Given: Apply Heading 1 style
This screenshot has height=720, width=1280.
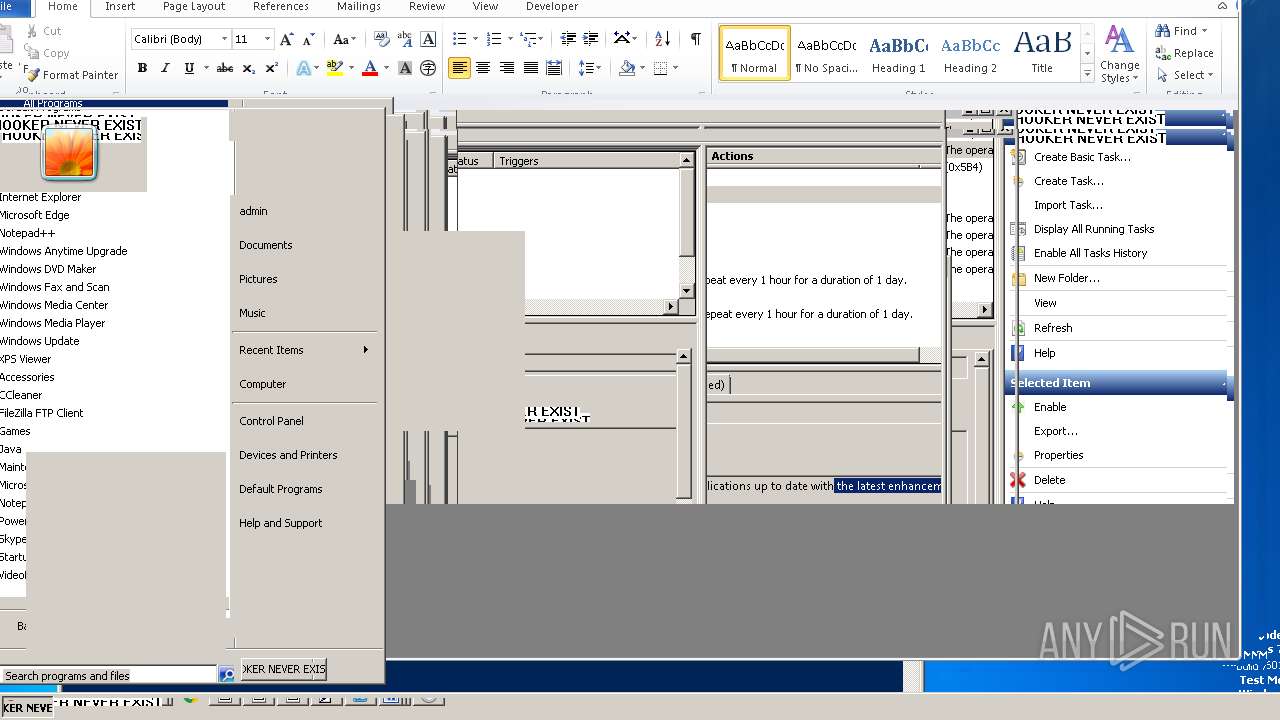Looking at the screenshot, I should [898, 53].
